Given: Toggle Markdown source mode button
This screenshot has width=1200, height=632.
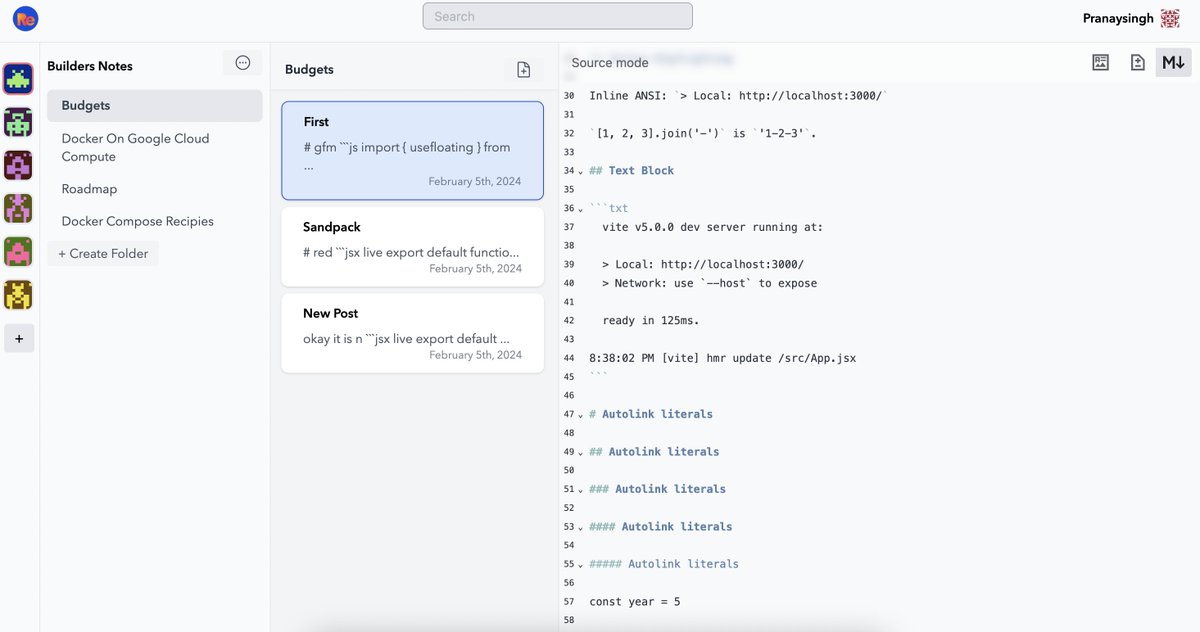Looking at the screenshot, I should pyautogui.click(x=1174, y=62).
